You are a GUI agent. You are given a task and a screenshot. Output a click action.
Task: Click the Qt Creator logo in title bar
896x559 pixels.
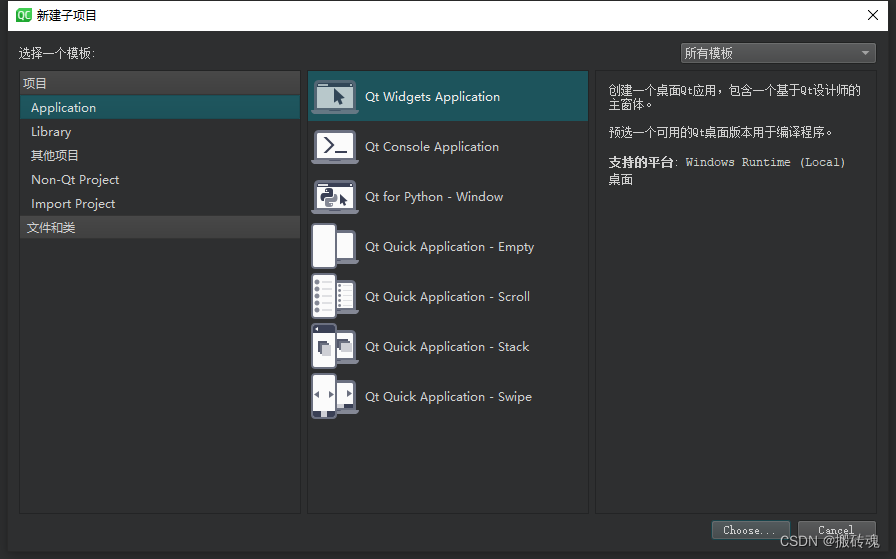[24, 15]
